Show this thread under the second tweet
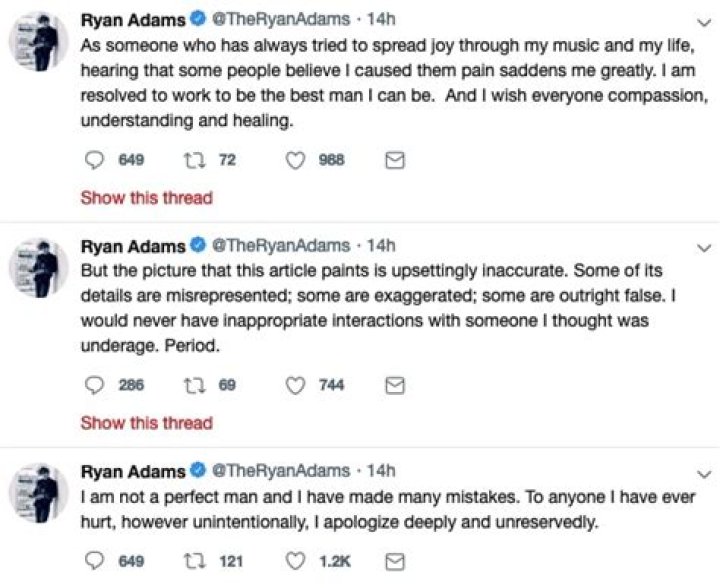The width and height of the screenshot is (720, 588). 146,423
